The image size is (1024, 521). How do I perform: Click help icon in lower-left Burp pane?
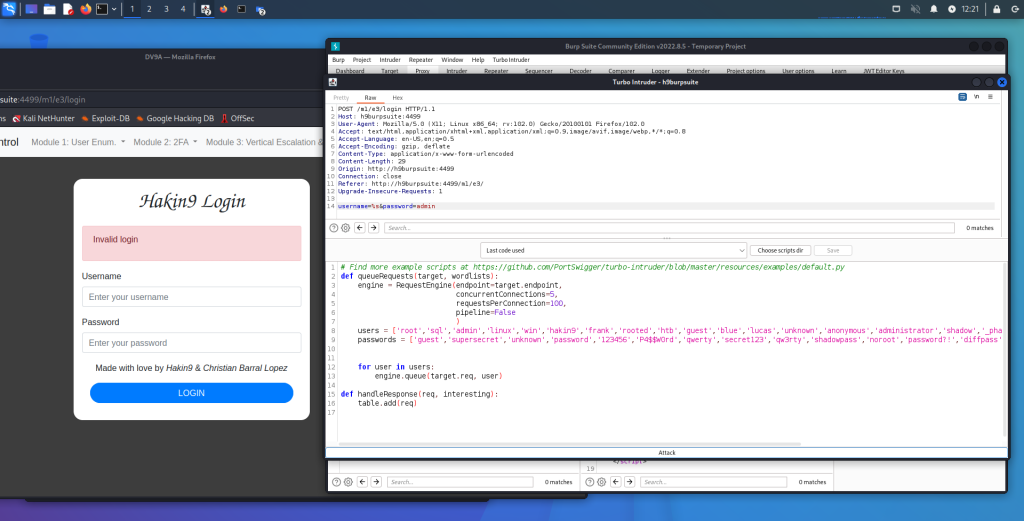click(x=336, y=482)
